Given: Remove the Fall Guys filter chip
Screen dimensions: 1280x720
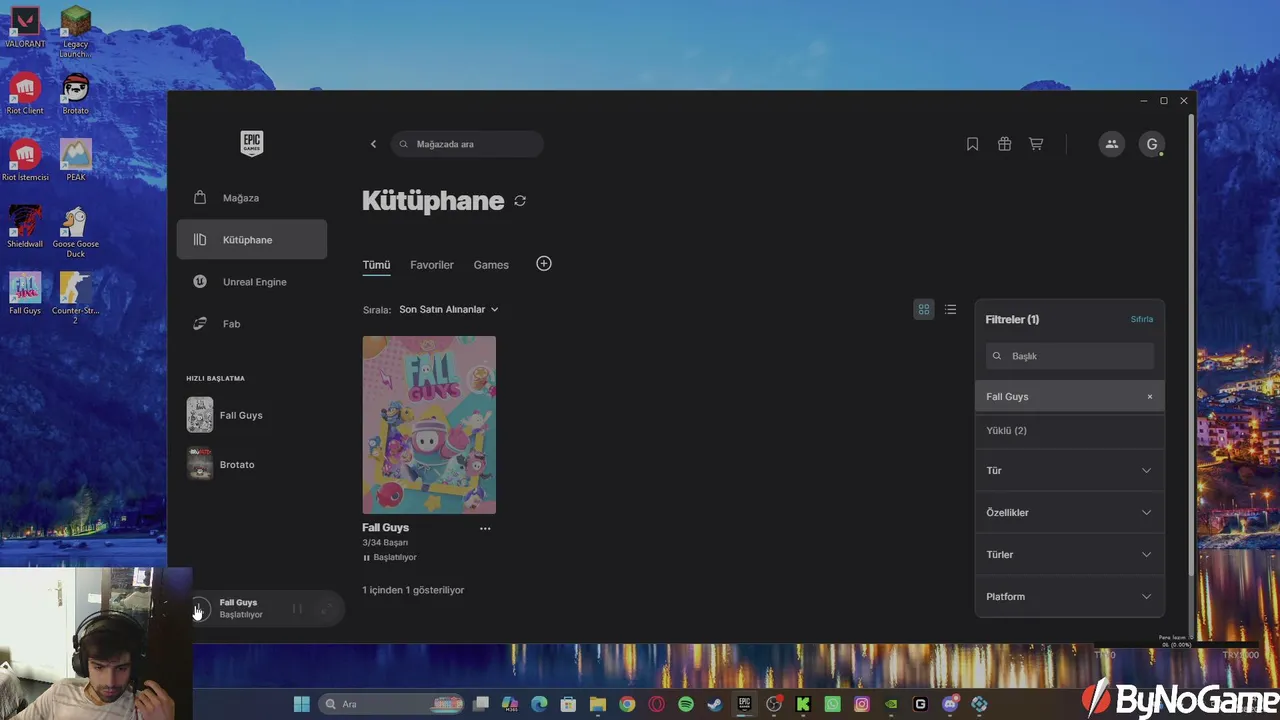Looking at the screenshot, I should coord(1150,397).
